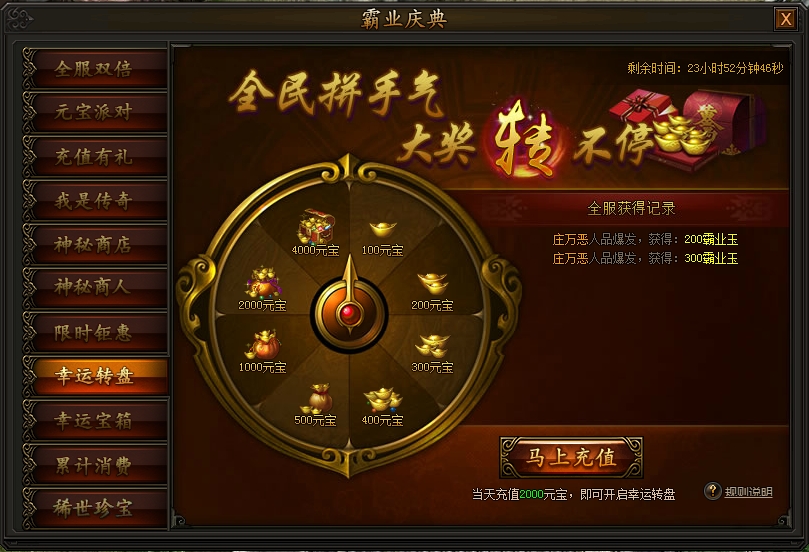The image size is (809, 552).
Task: Switch to the 全服双倍 tab
Action: coord(95,68)
